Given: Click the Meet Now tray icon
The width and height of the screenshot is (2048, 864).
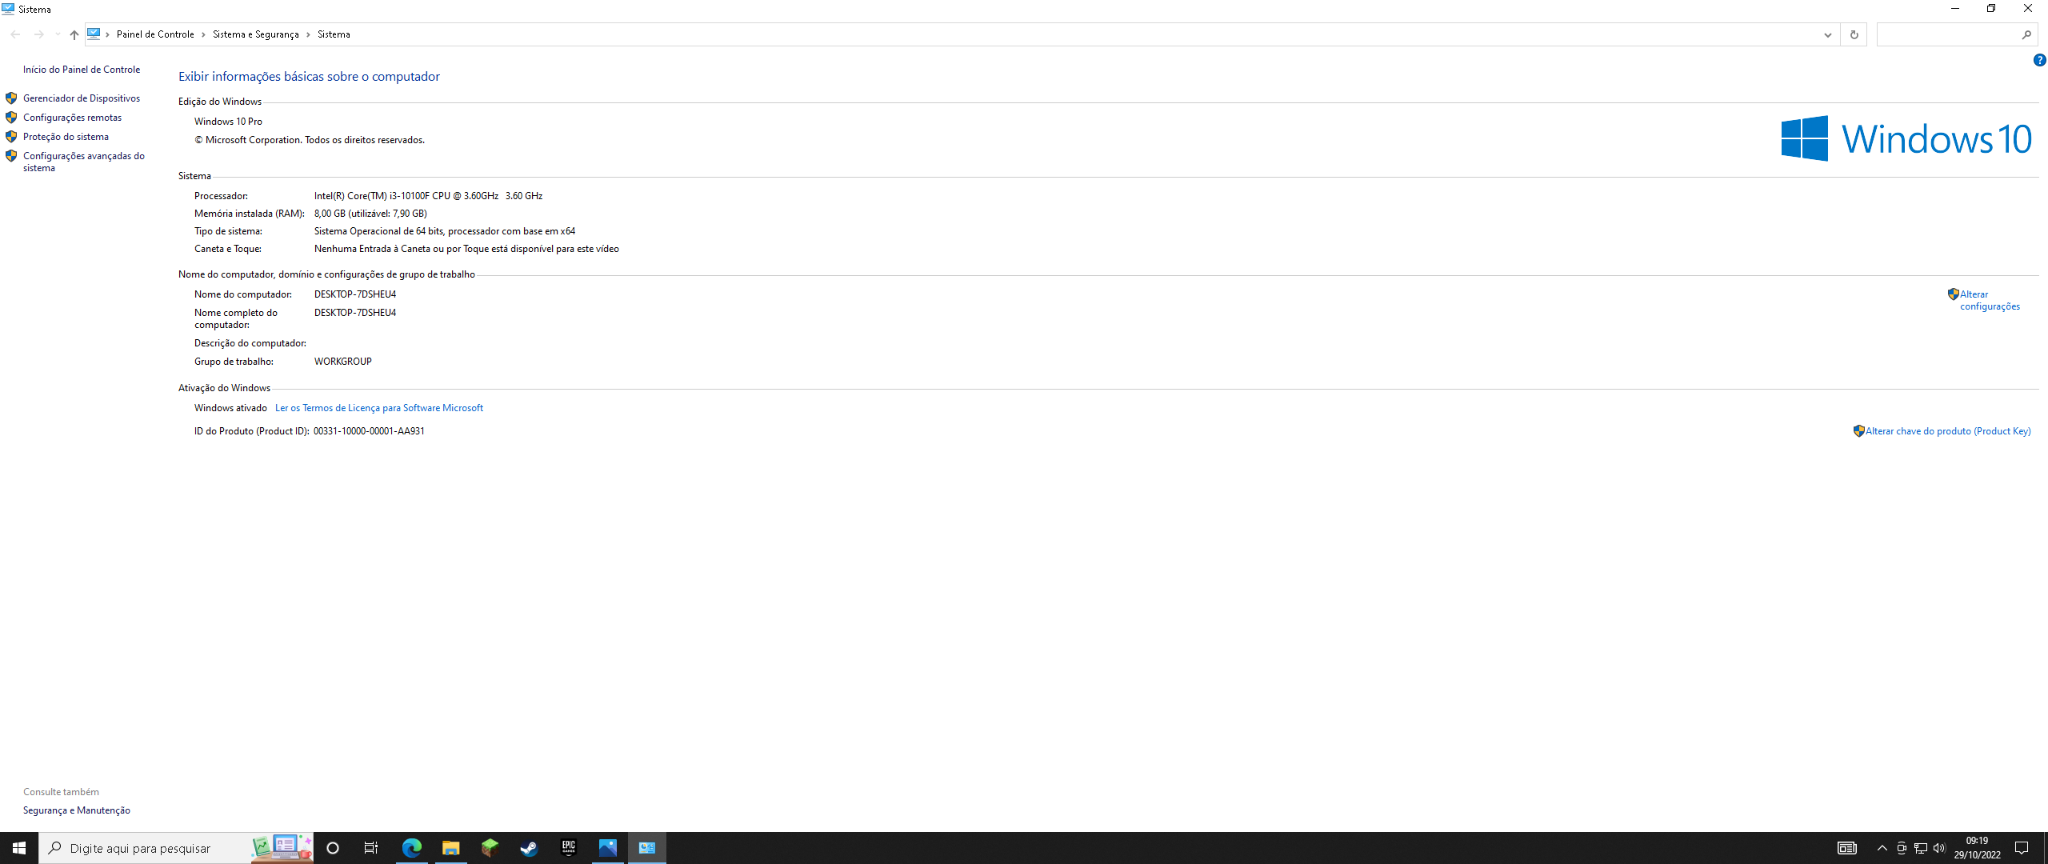Looking at the screenshot, I should coord(1901,848).
